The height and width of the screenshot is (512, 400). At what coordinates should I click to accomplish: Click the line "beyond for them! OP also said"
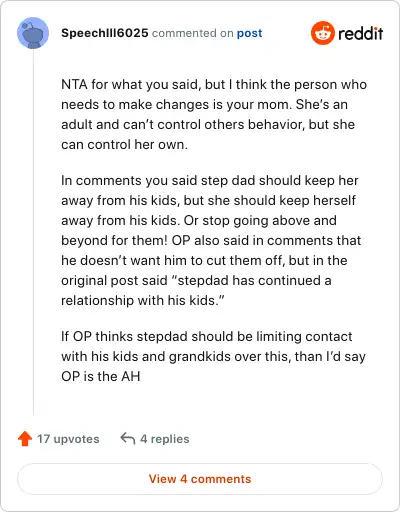tap(211, 240)
